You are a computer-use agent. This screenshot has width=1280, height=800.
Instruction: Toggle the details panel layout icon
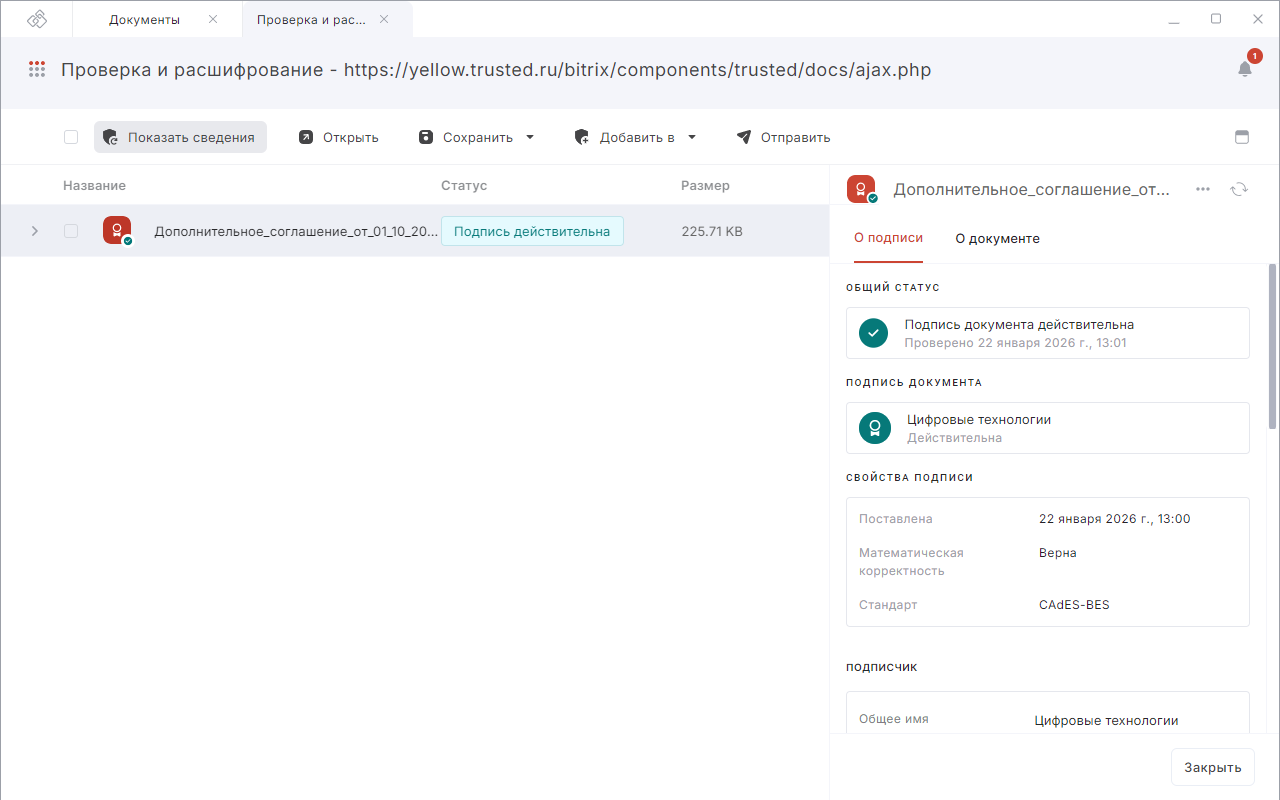(1242, 136)
